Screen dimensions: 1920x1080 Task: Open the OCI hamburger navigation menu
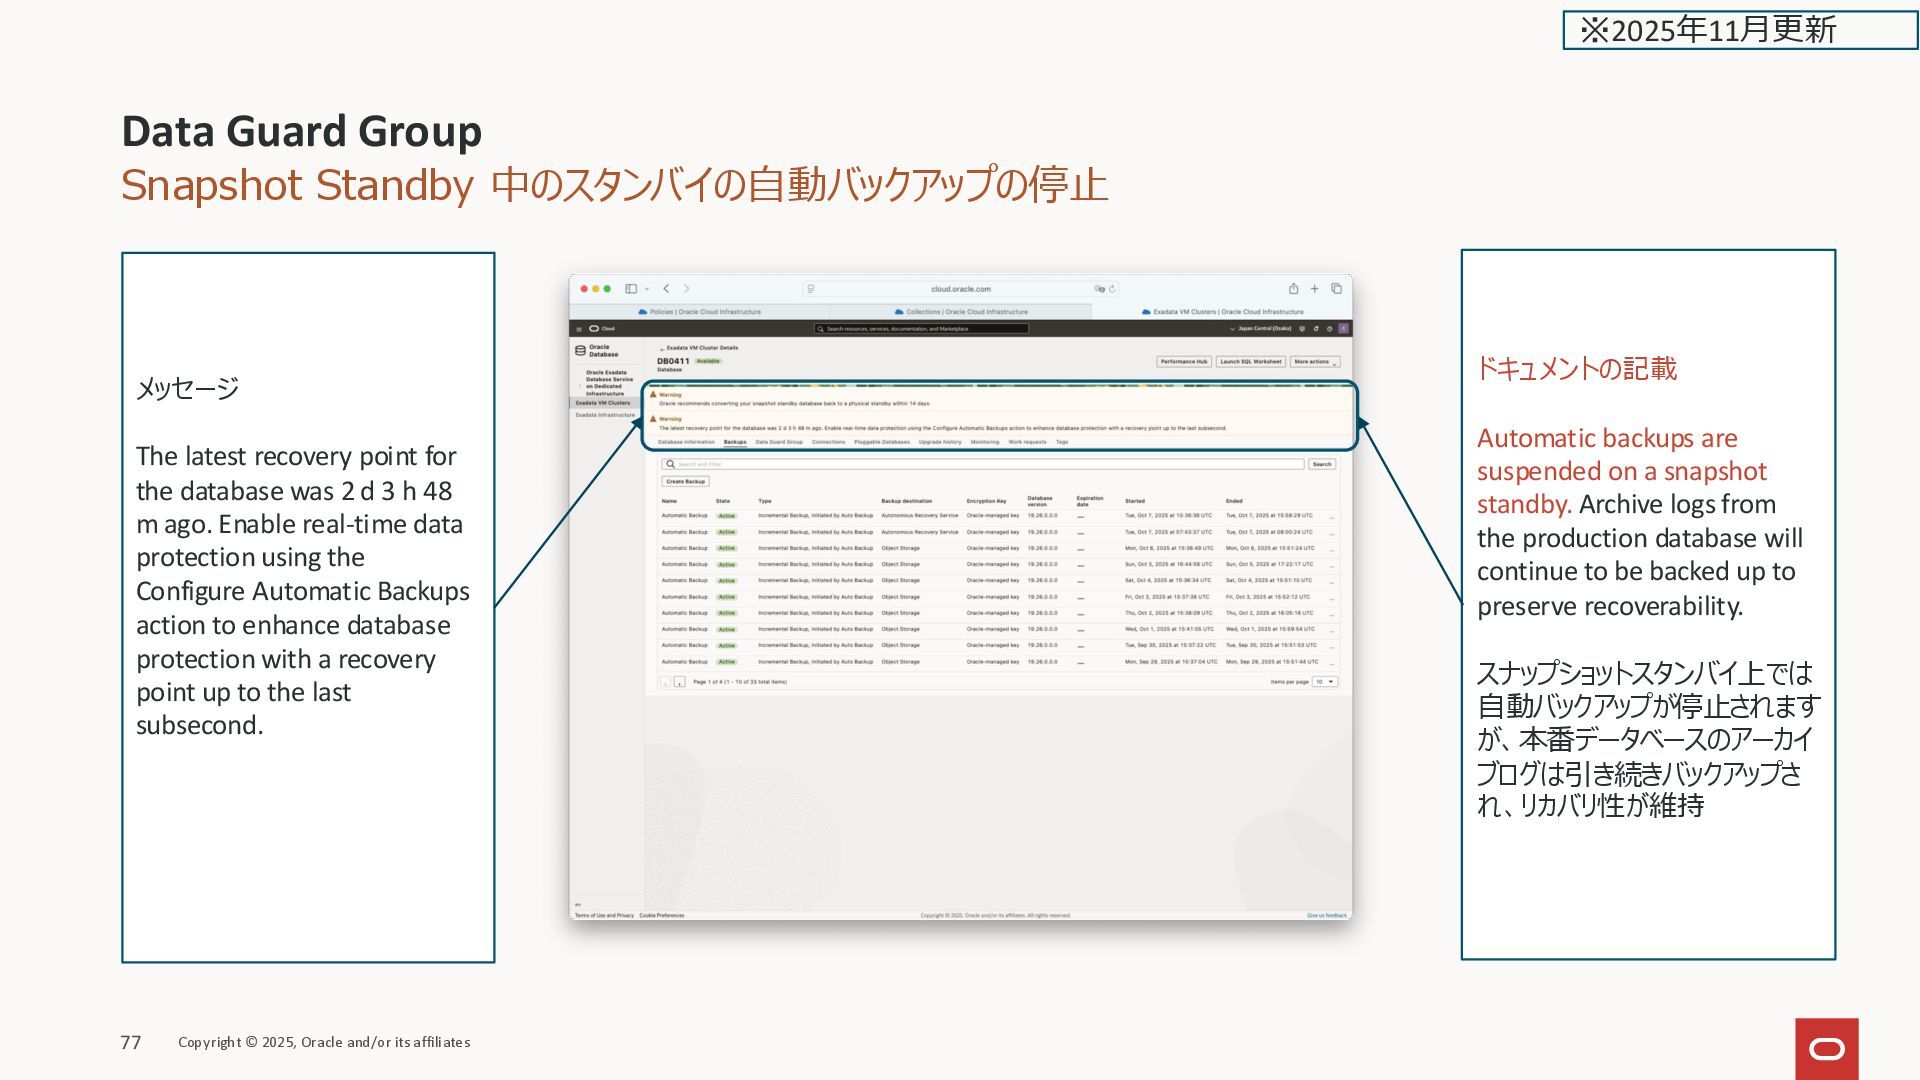click(x=578, y=329)
